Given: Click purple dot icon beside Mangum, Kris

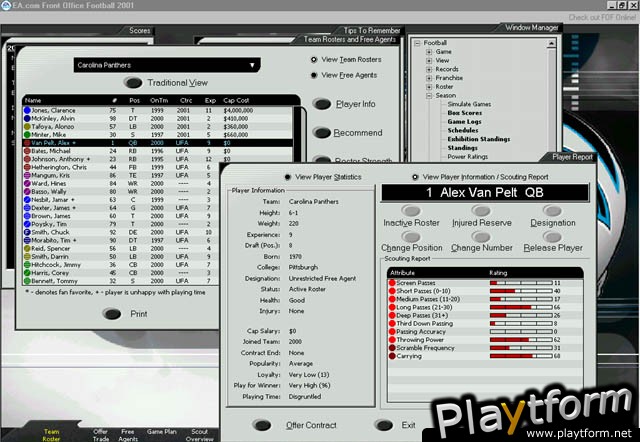Looking at the screenshot, I should pos(27,175).
